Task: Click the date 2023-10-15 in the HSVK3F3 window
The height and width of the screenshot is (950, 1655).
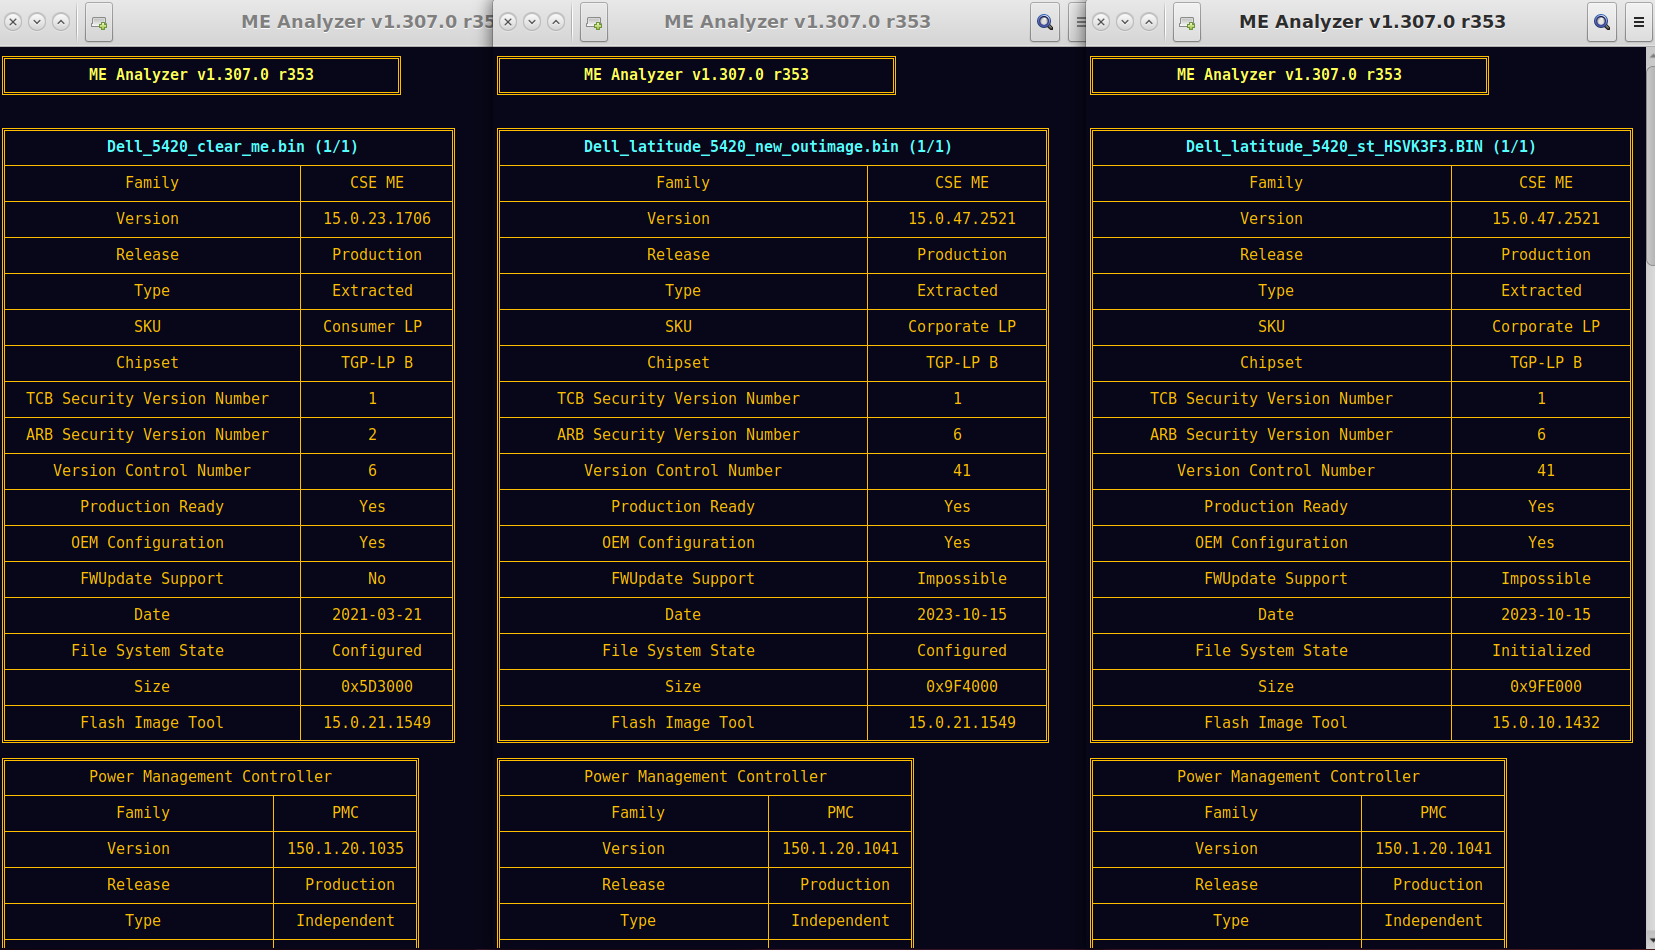Action: pyautogui.click(x=1546, y=615)
